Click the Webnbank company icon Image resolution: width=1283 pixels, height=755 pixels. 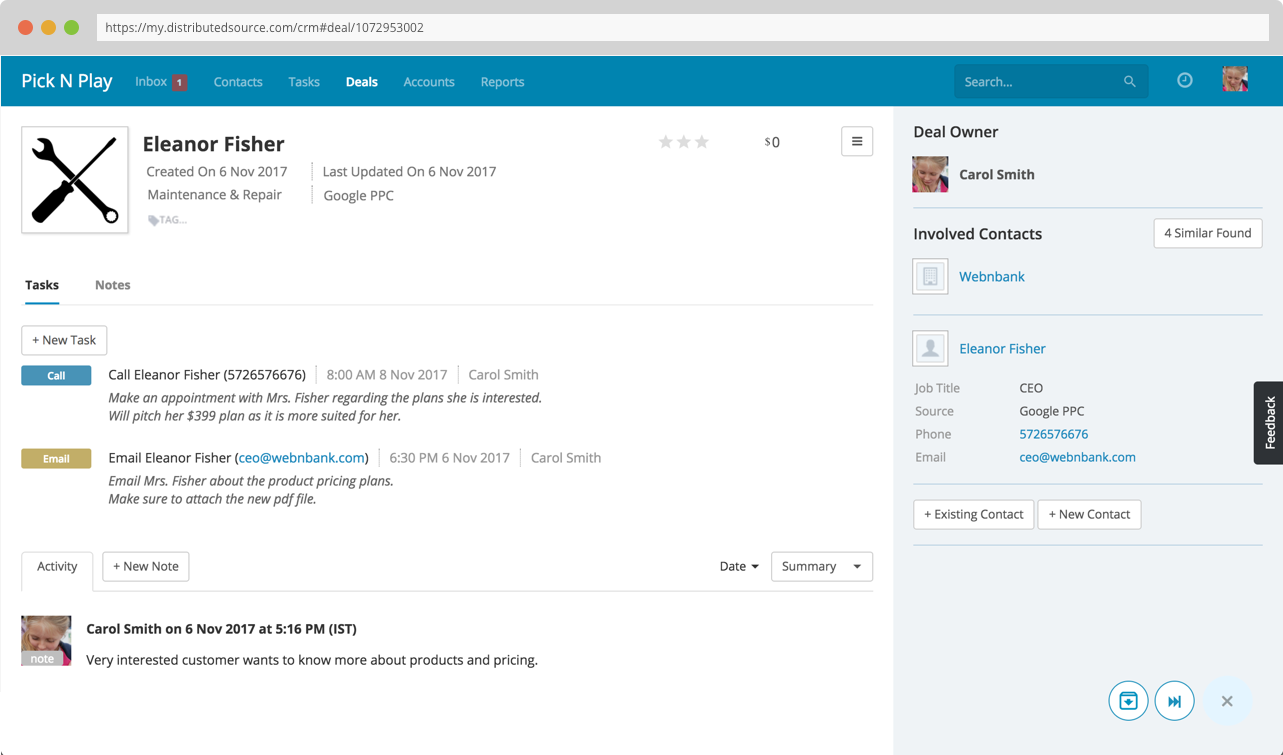(x=930, y=277)
